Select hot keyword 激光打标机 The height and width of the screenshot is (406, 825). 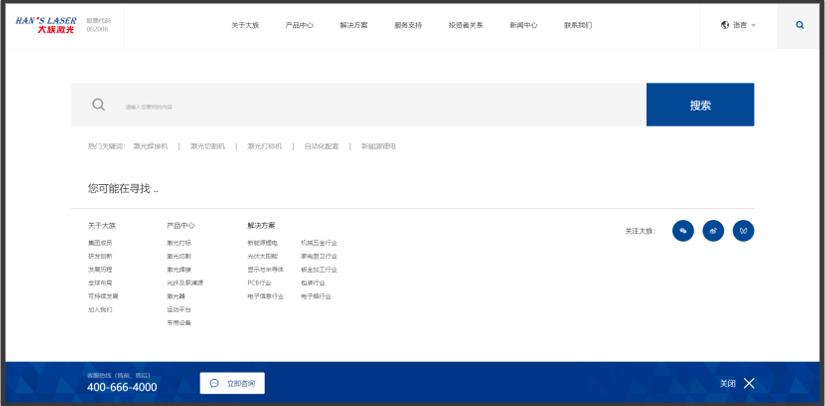tap(265, 146)
